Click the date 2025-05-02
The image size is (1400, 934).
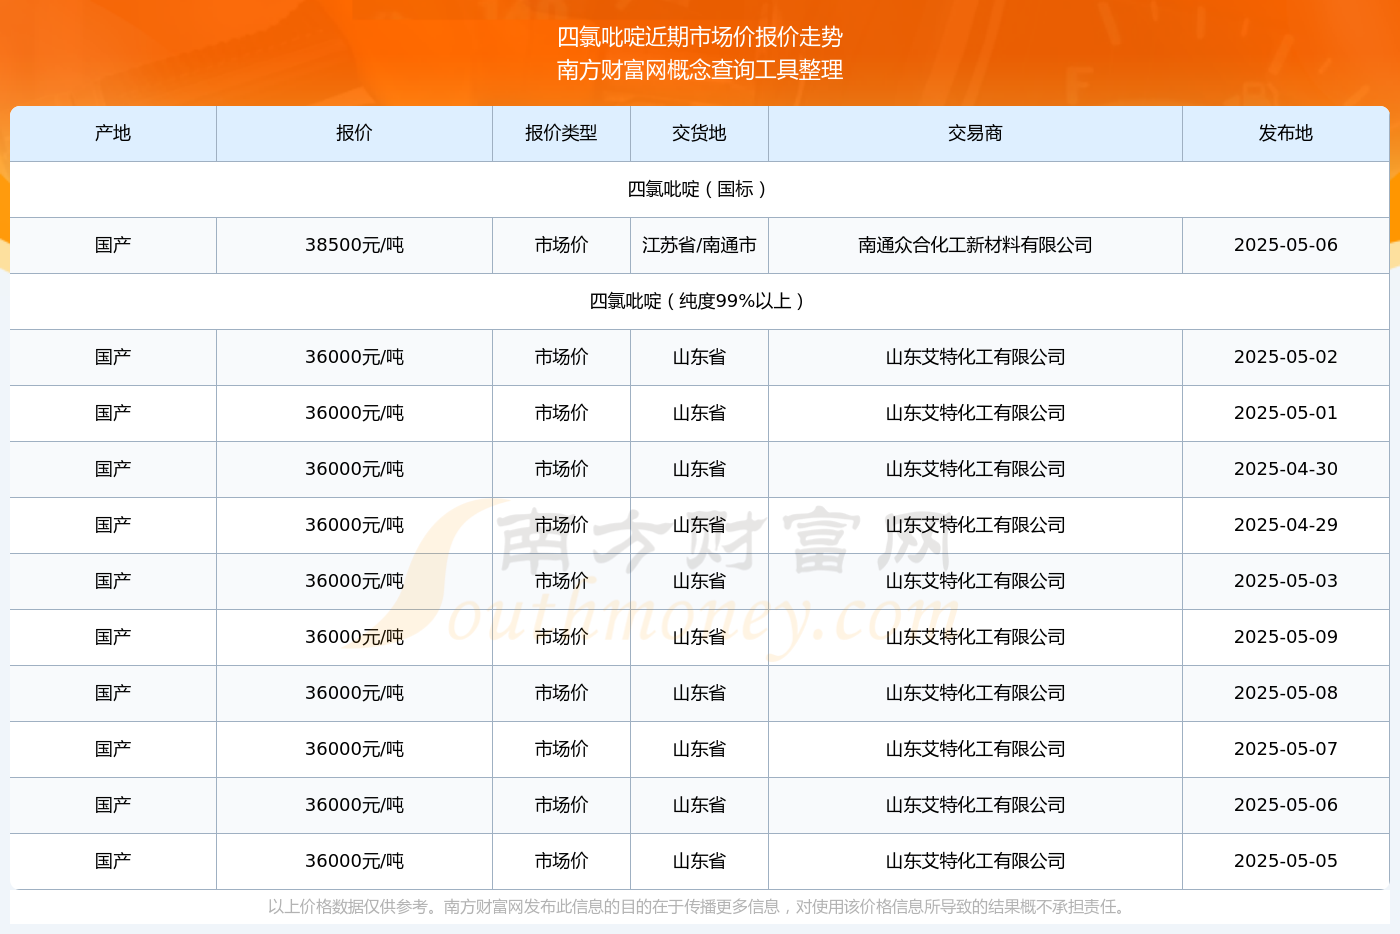[x=1285, y=357]
